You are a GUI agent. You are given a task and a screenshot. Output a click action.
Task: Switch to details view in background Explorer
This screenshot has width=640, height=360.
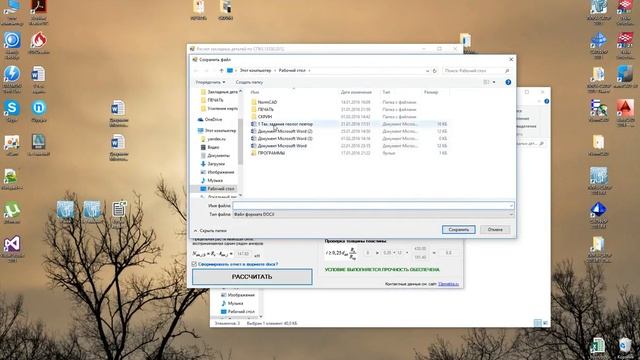click(537, 323)
